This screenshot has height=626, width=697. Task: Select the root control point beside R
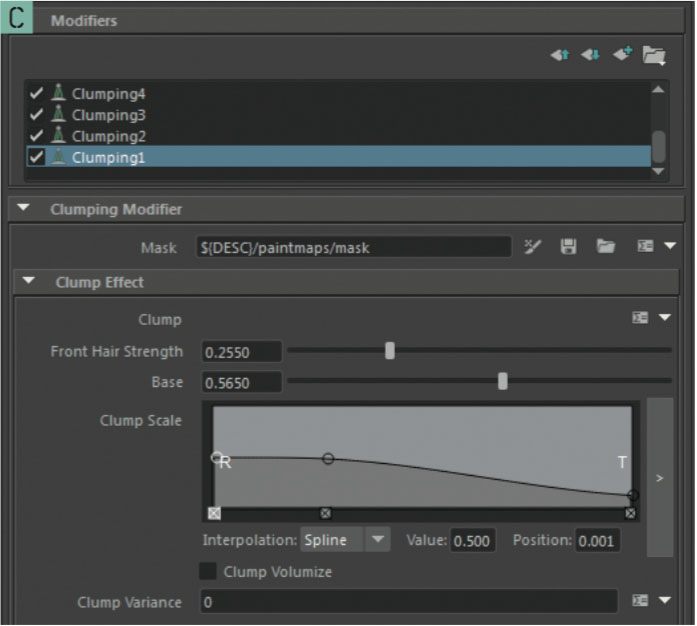click(x=216, y=457)
